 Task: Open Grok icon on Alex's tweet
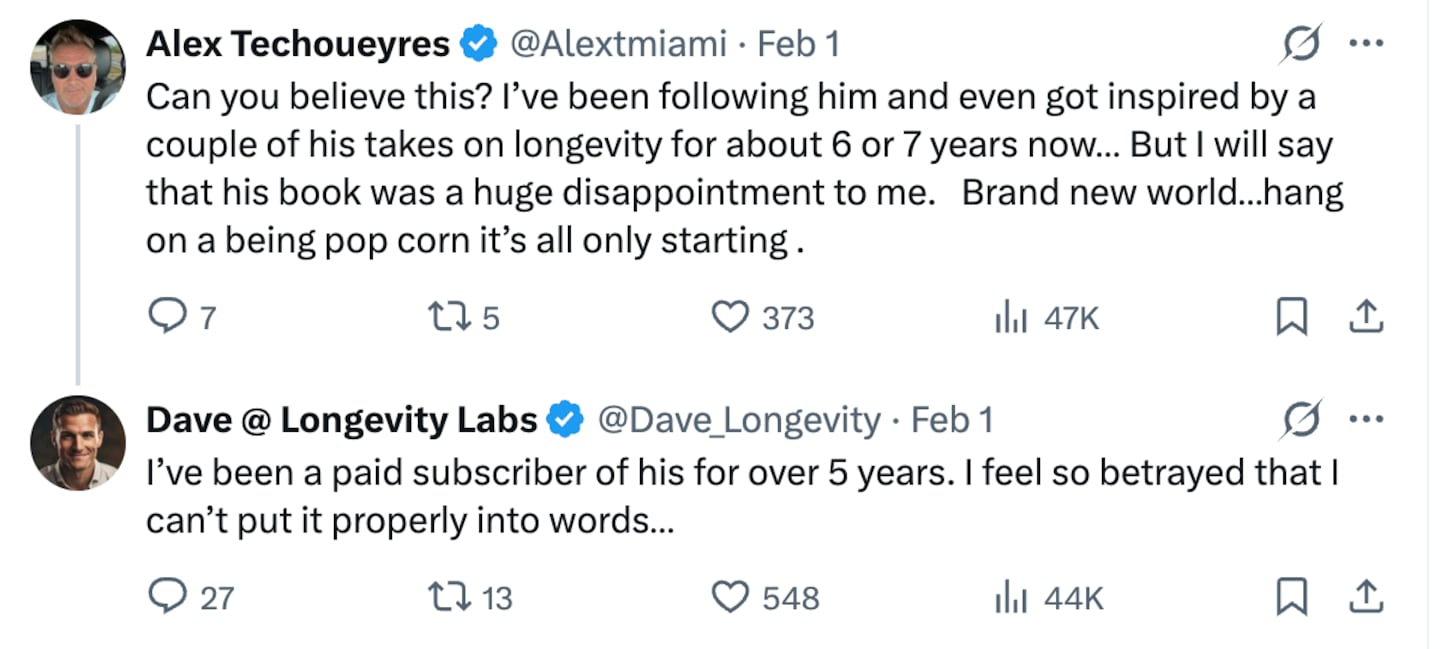pyautogui.click(x=1301, y=44)
